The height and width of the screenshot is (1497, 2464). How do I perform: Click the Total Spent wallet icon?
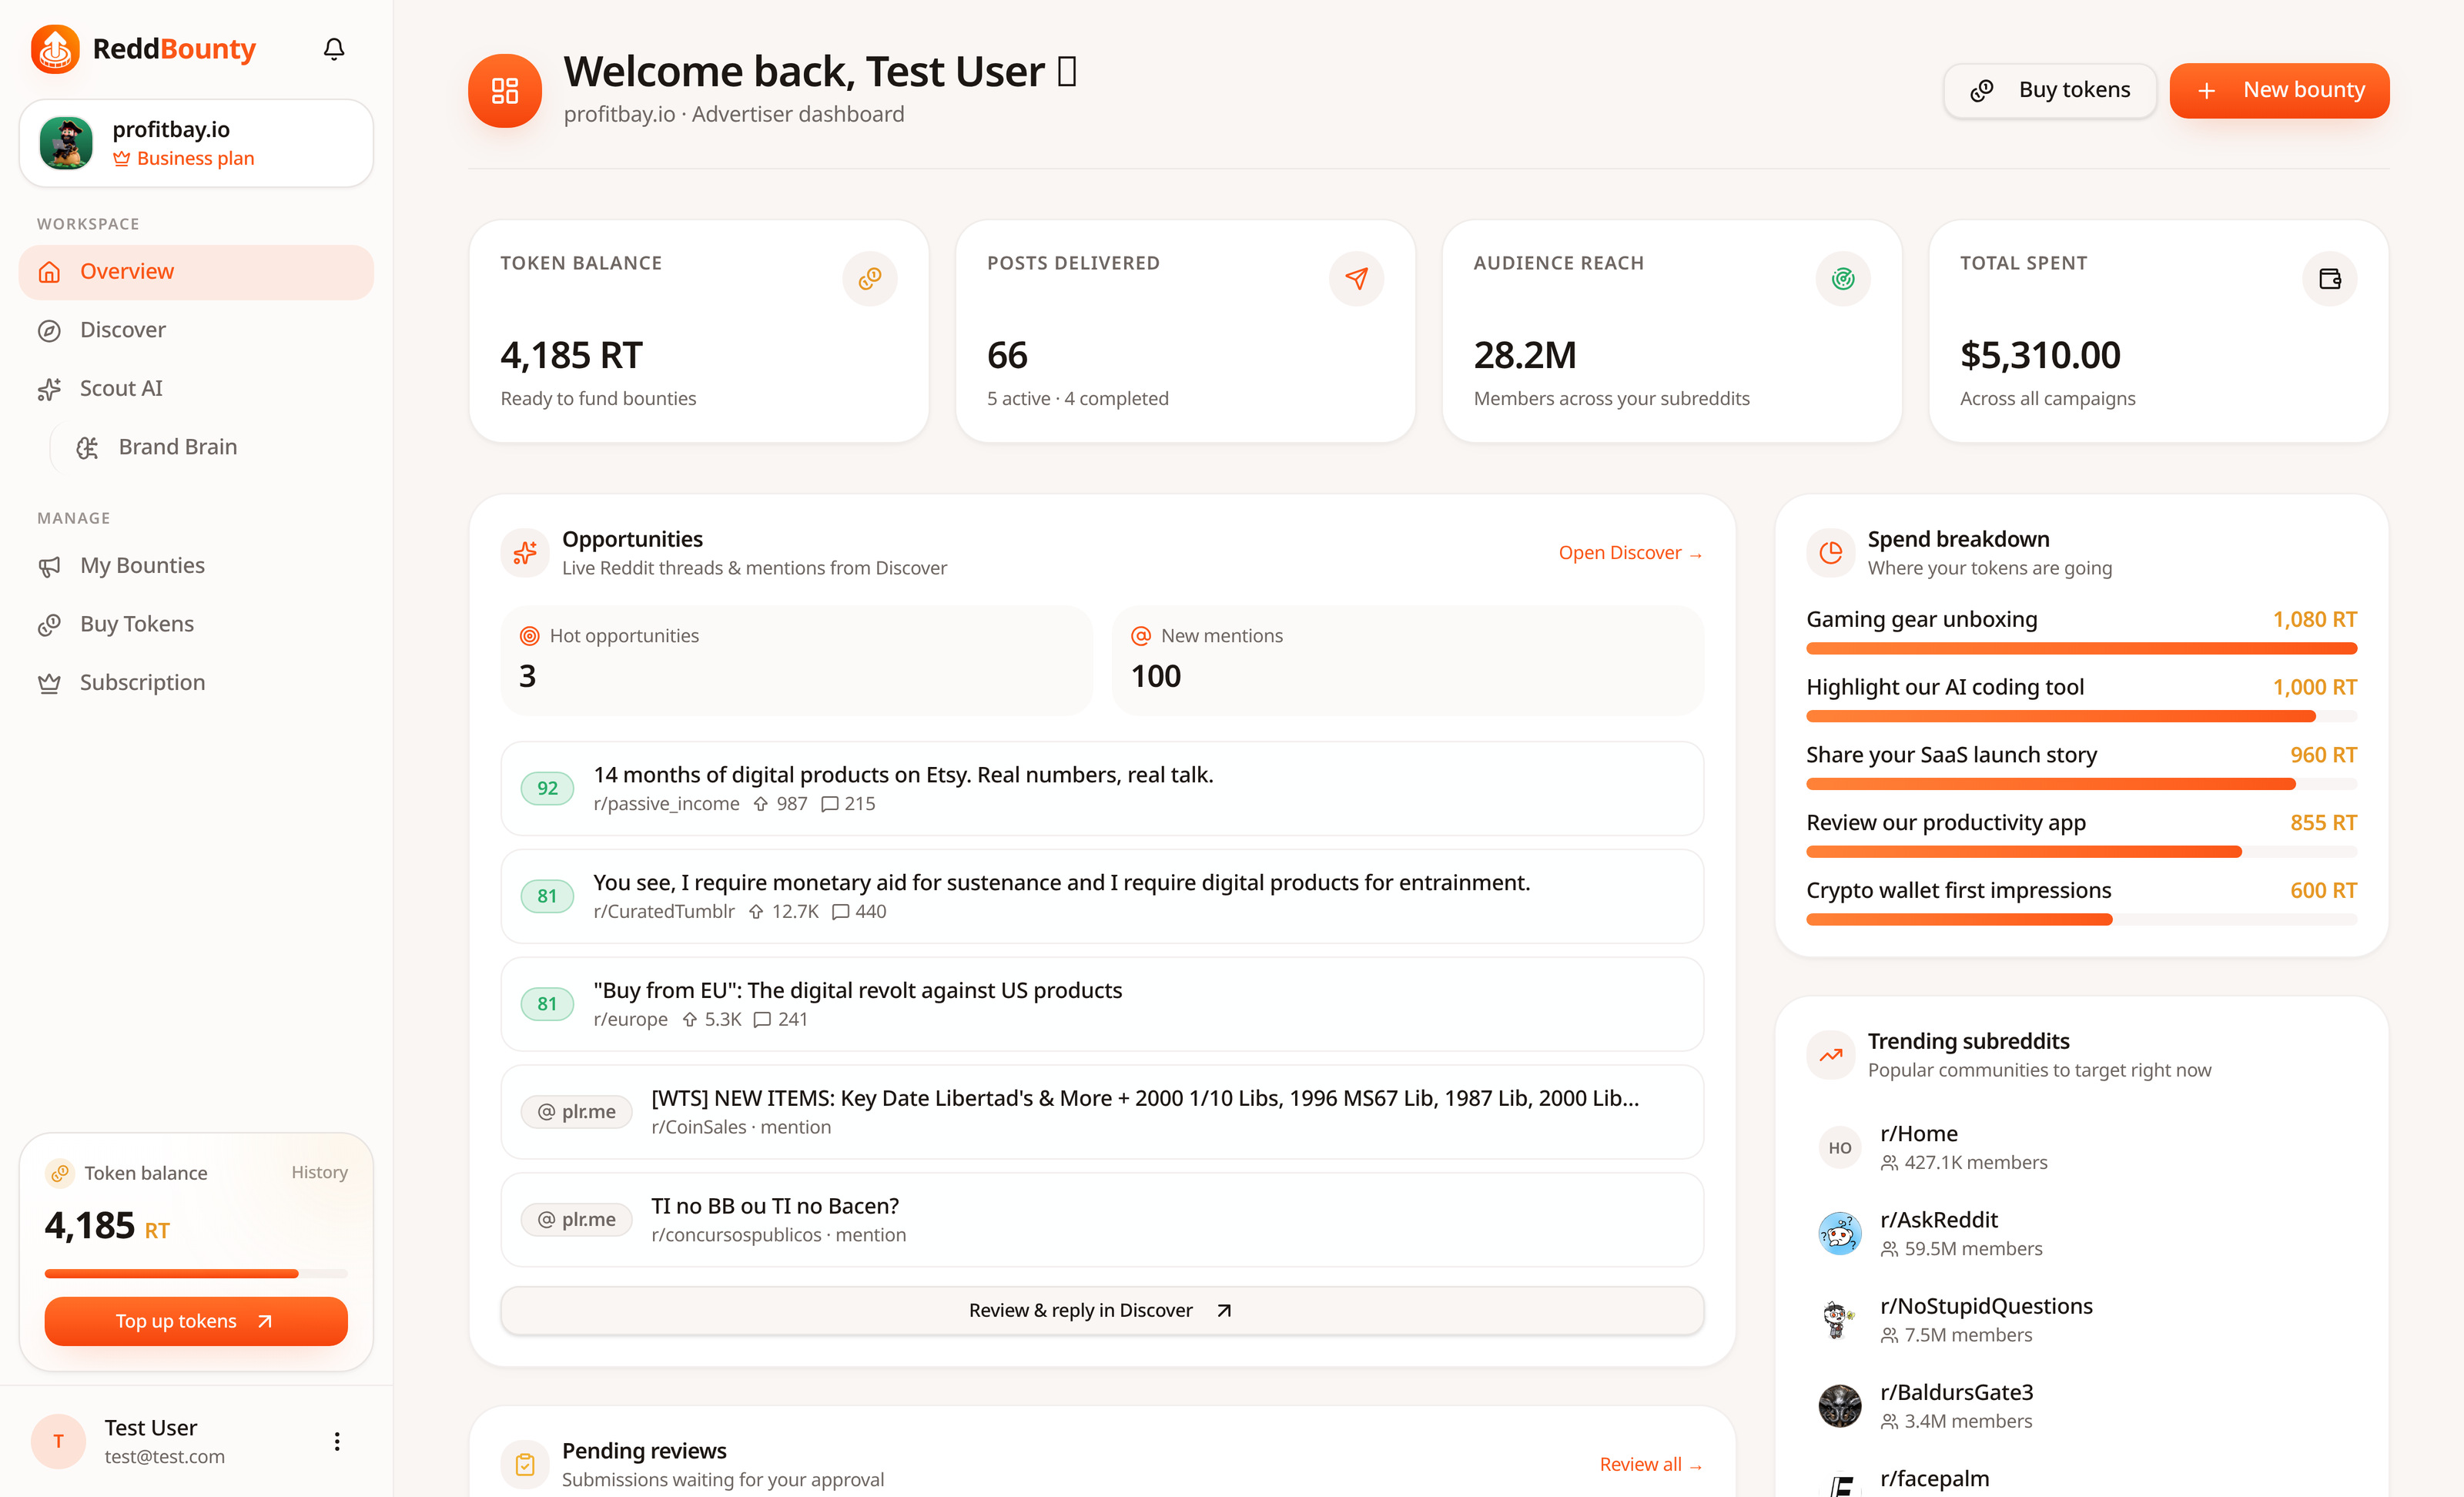click(2330, 279)
